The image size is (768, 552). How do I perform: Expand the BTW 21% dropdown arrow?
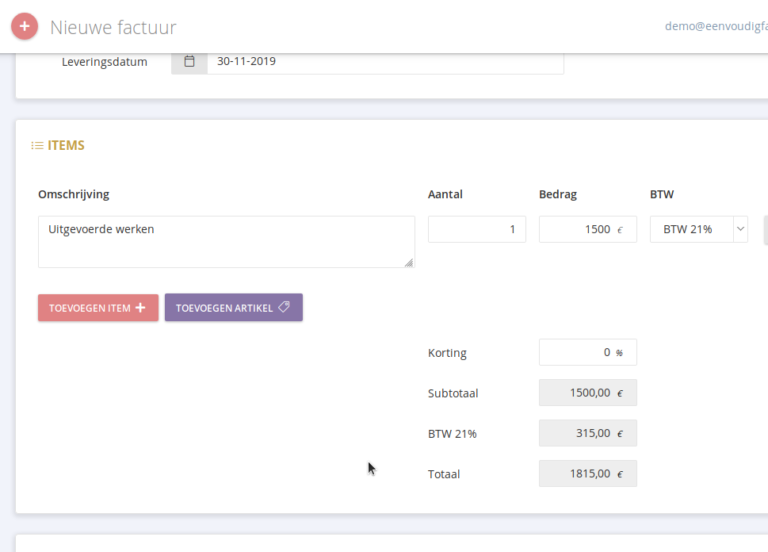[740, 229]
